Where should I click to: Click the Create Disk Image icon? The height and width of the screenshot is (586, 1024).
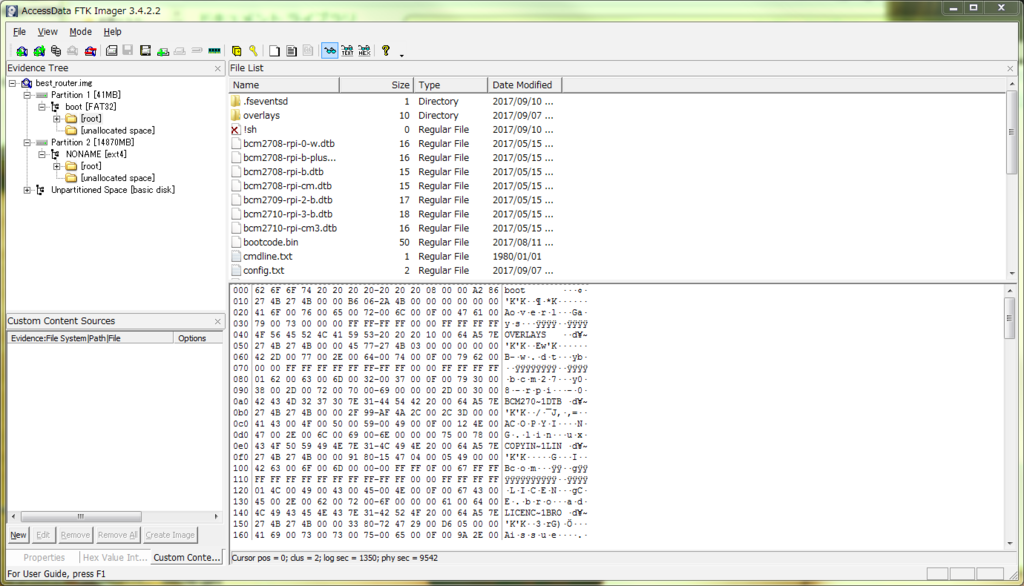pyautogui.click(x=112, y=51)
